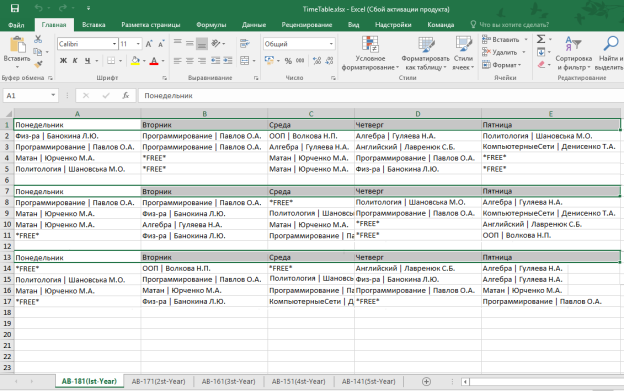Switch to the Вставка tab
The width and height of the screenshot is (624, 391).
pyautogui.click(x=94, y=25)
